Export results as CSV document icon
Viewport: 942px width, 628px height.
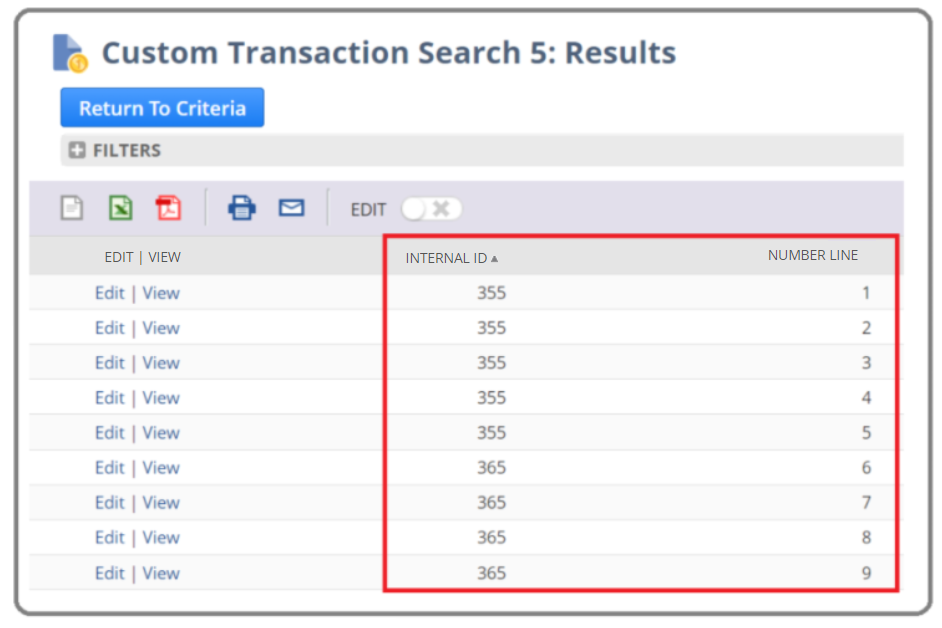[72, 208]
